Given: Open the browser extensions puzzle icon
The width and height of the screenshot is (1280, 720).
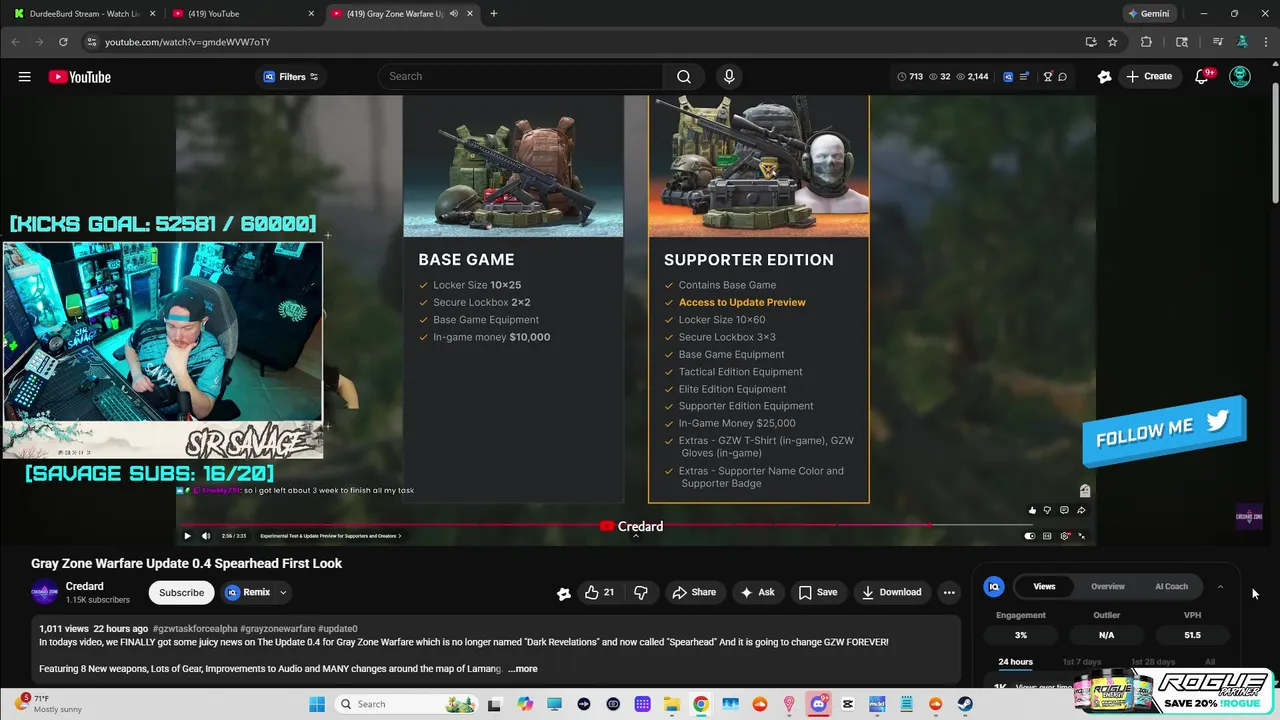Looking at the screenshot, I should [1146, 42].
